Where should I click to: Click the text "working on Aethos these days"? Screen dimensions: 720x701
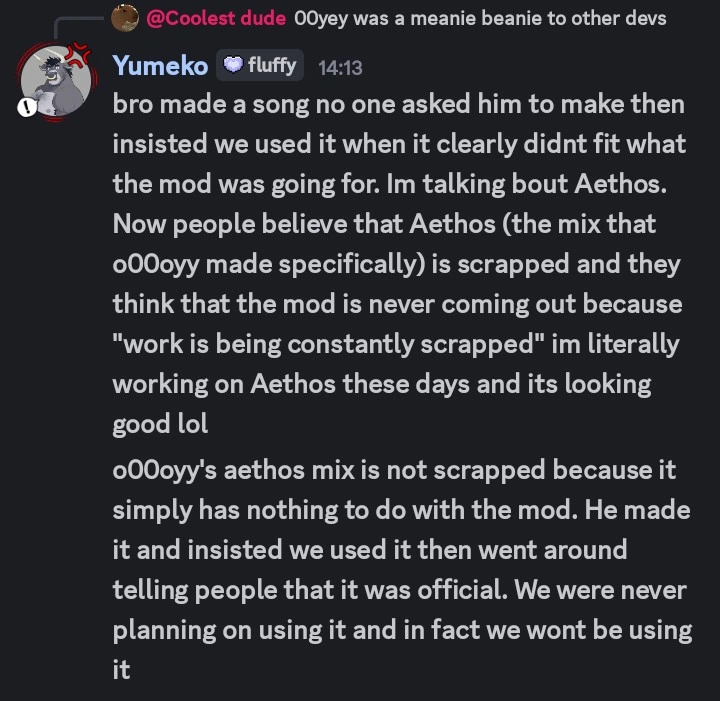coord(276,384)
